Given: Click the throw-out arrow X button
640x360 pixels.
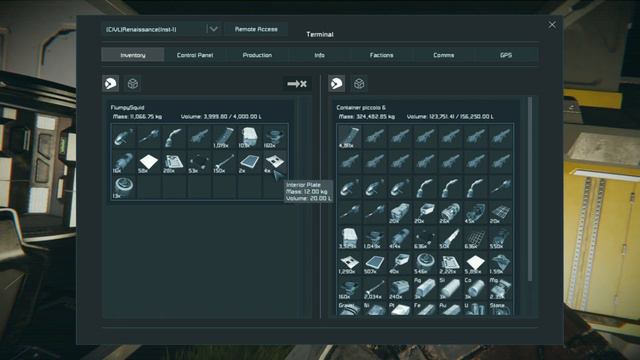Looking at the screenshot, I should click(x=297, y=84).
